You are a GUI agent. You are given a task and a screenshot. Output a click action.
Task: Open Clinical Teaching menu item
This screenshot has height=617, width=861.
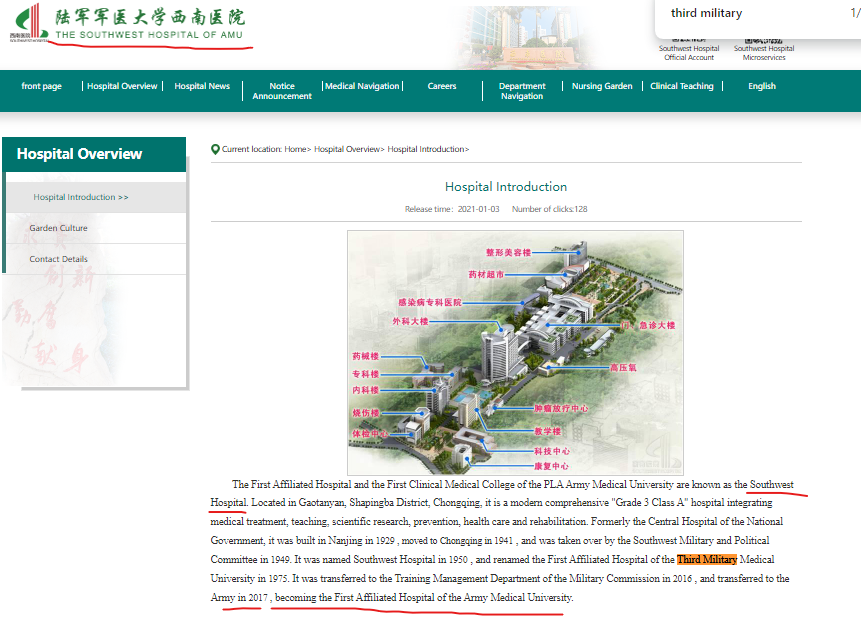(681, 86)
